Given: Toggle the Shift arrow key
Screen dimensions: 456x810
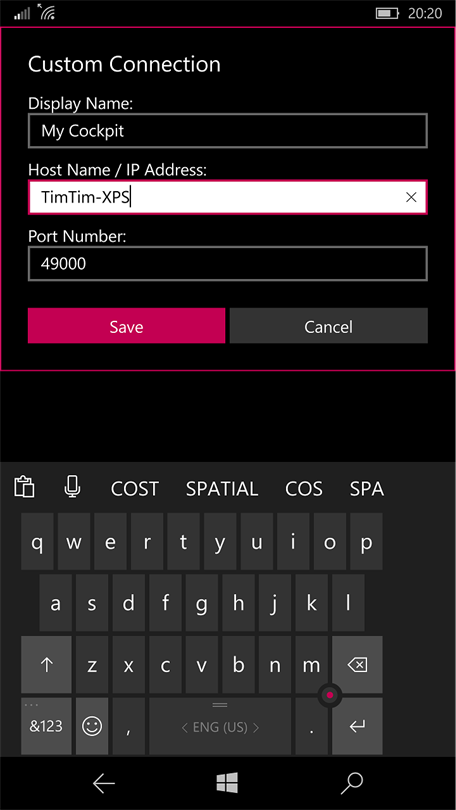Looking at the screenshot, I should click(46, 664).
